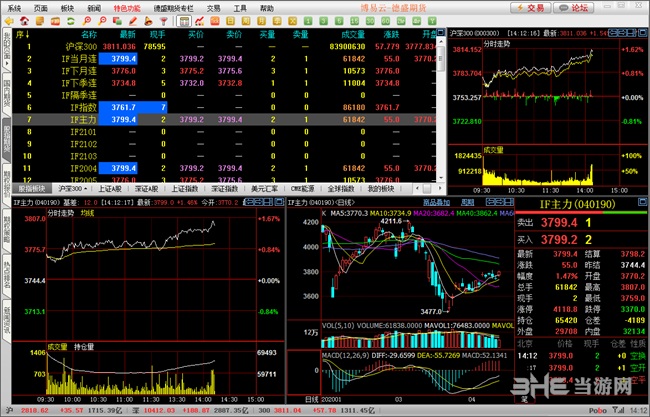Viewport: 650px width, 417px height.
Task: Switch to the 美元汇率 tab
Action: click(x=264, y=189)
